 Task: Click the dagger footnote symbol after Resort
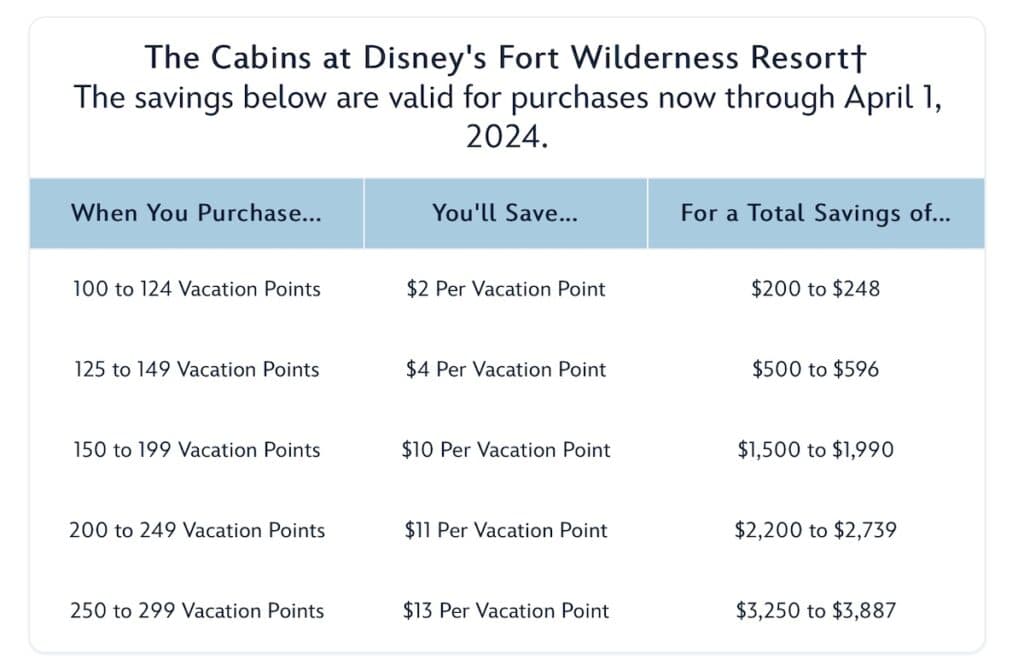pyautogui.click(x=859, y=57)
